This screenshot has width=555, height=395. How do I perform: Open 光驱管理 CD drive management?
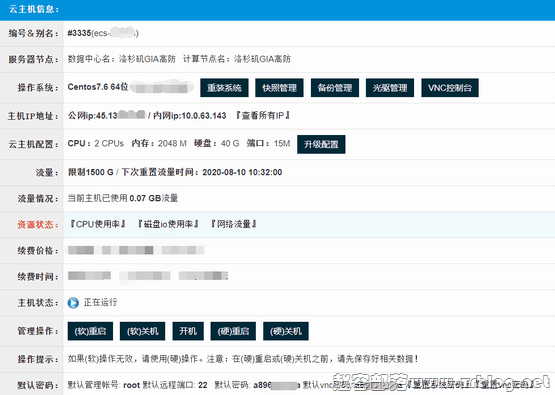[390, 88]
